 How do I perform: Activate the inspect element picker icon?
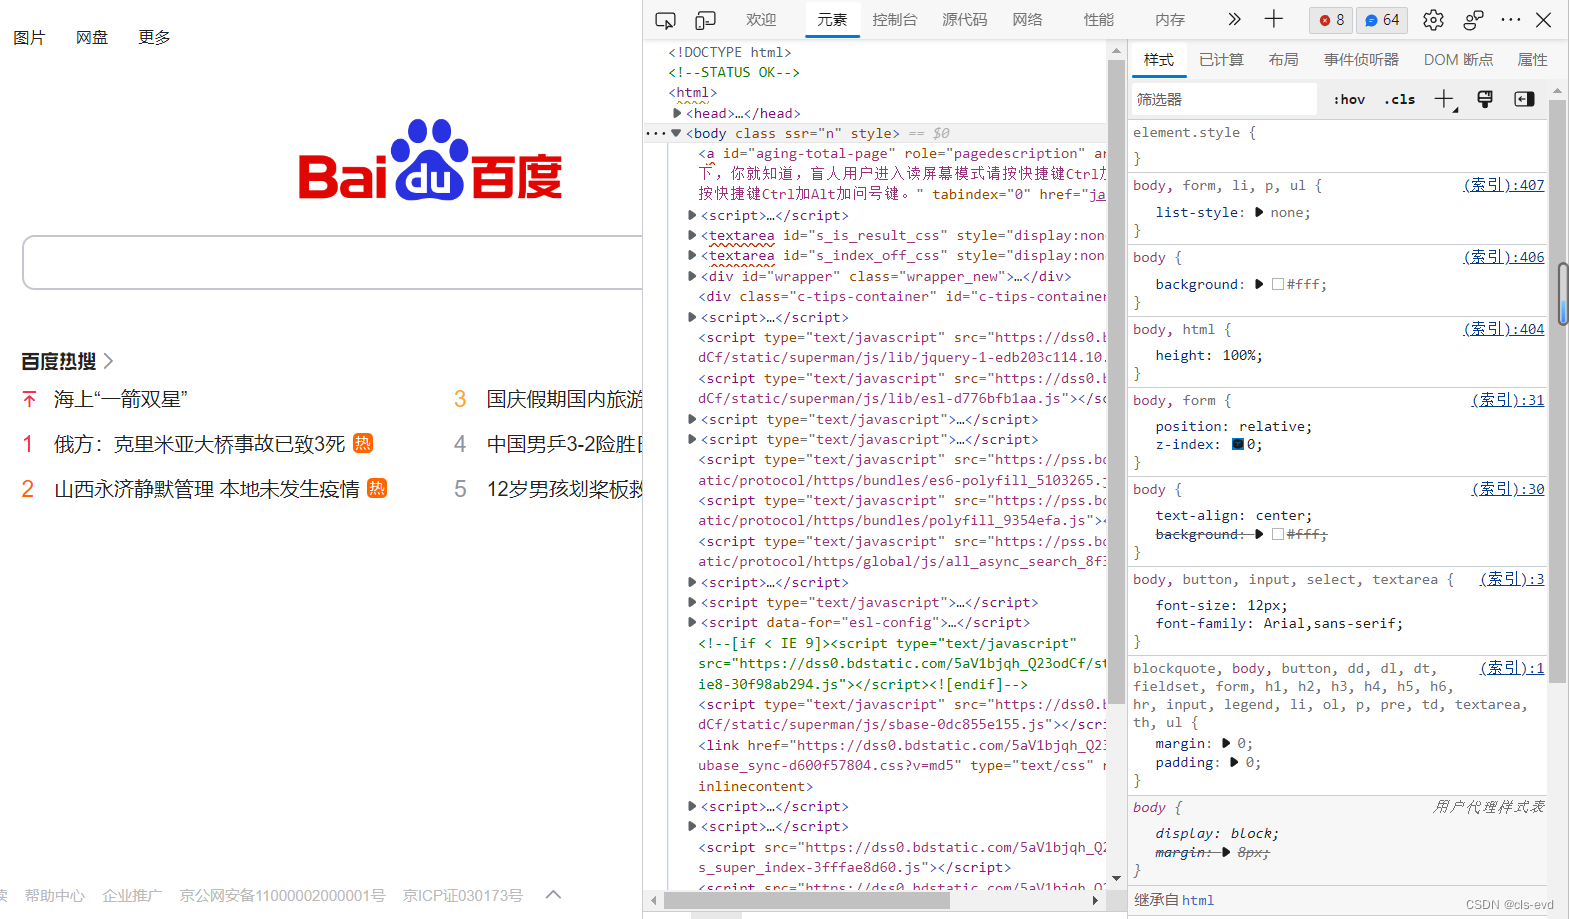(x=665, y=20)
